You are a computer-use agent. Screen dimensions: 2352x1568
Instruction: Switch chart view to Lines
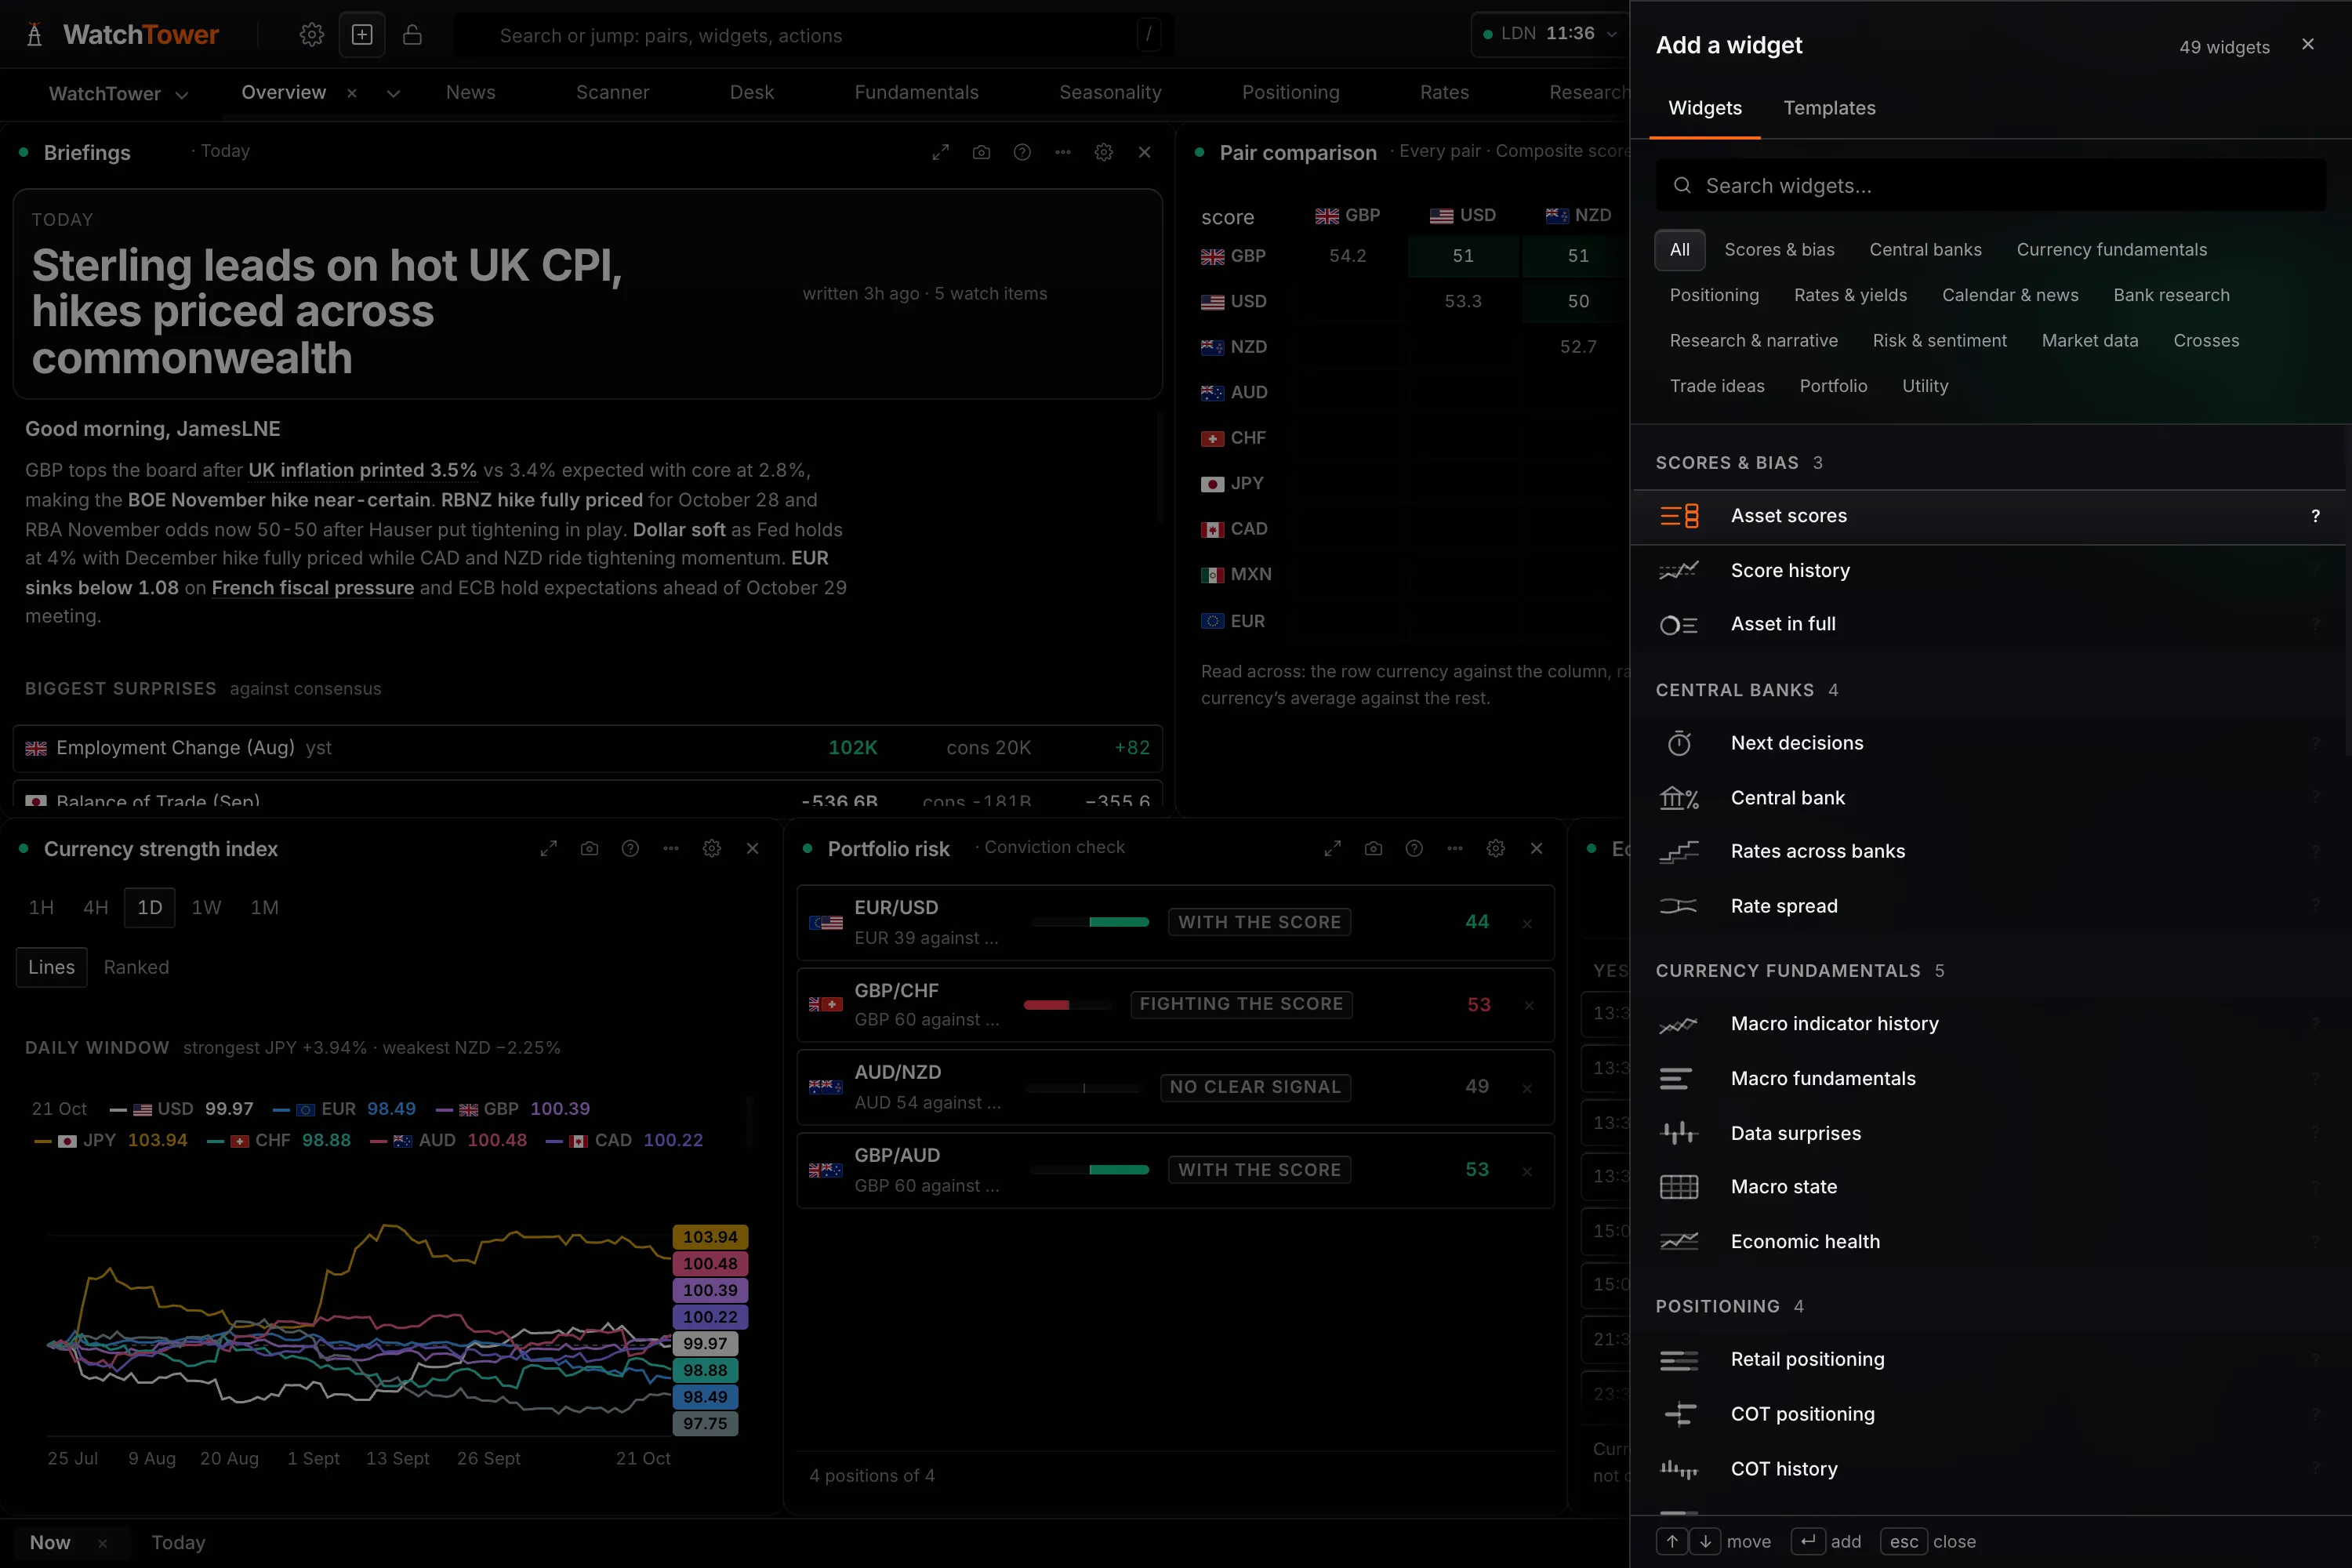tap(51, 967)
